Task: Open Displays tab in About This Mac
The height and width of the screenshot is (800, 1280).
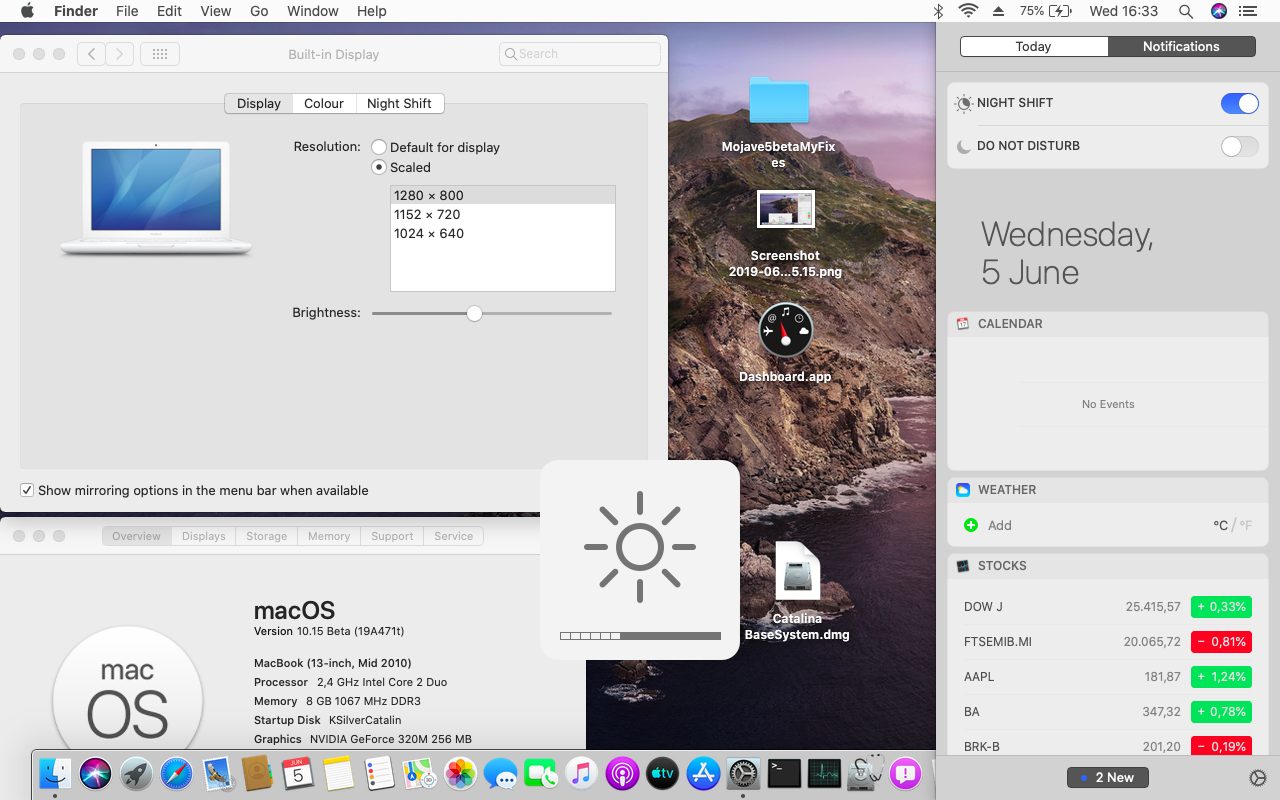Action: (204, 536)
